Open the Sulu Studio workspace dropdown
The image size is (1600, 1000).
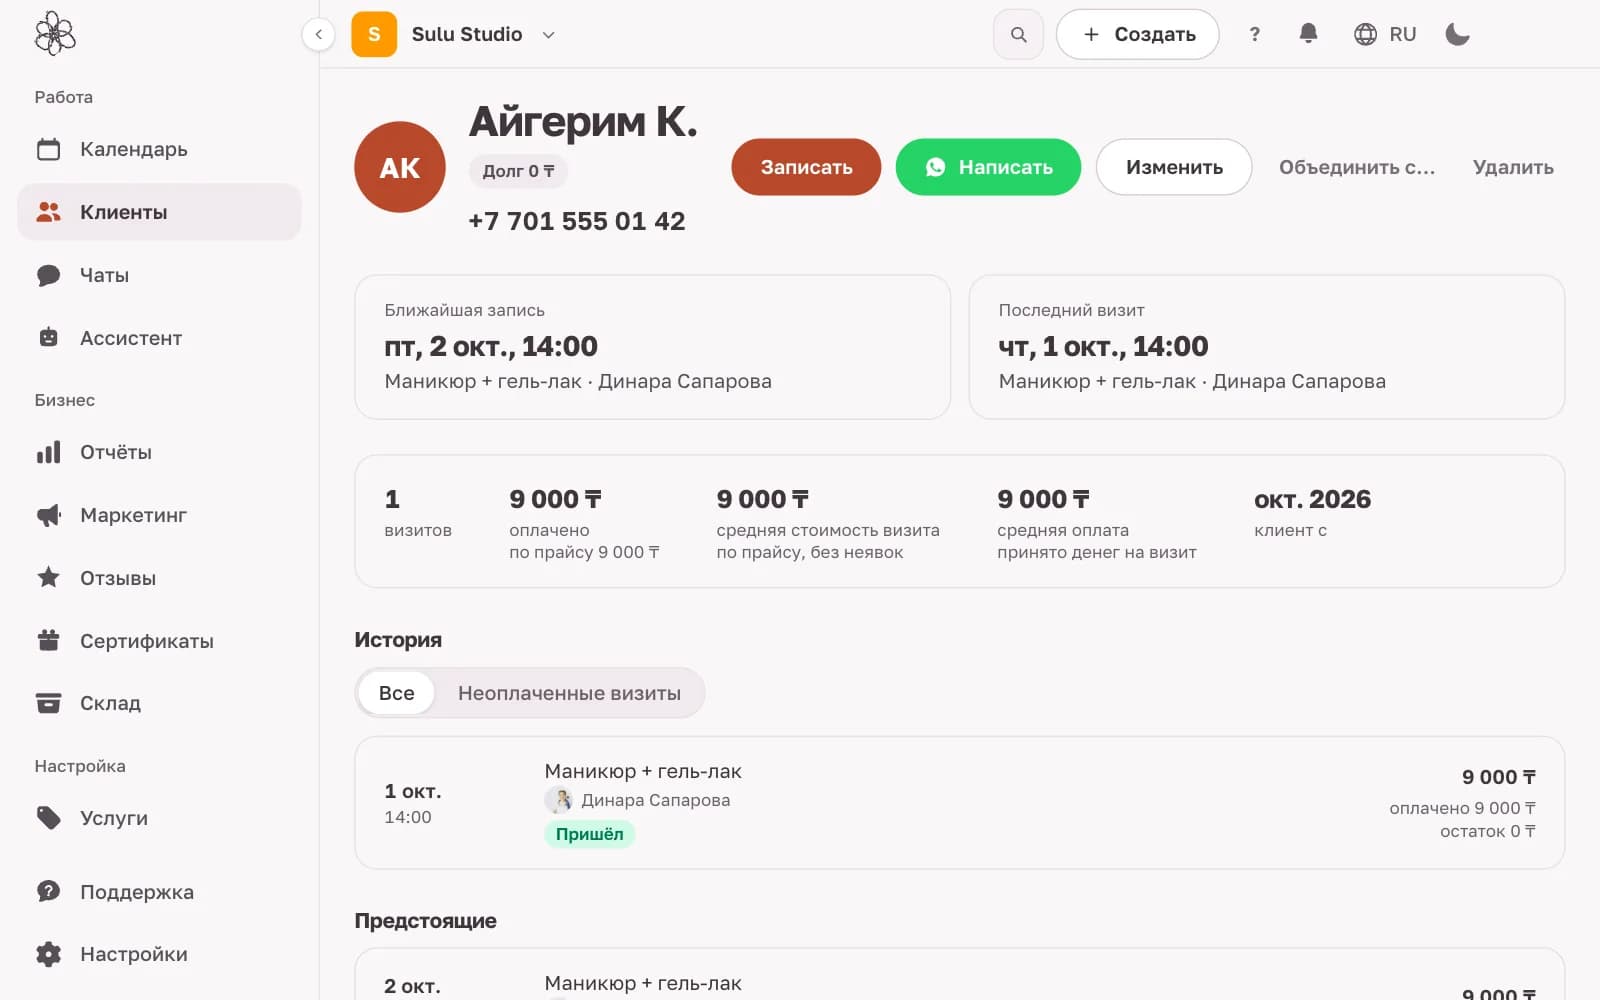(454, 34)
